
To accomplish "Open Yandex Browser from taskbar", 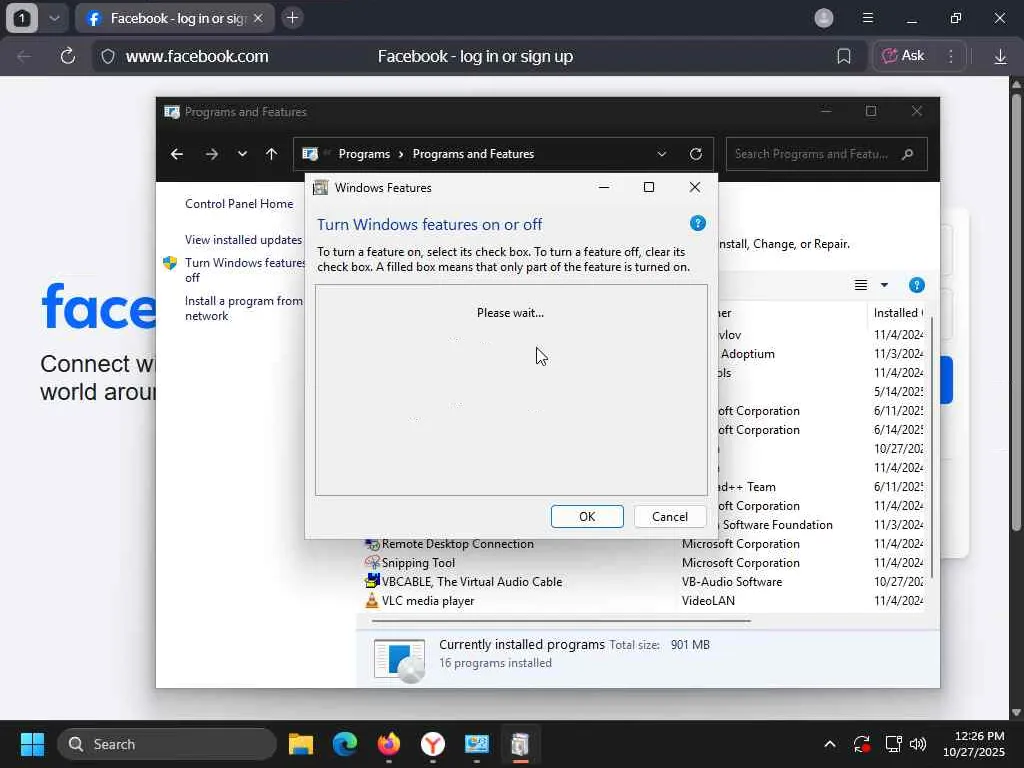I will coord(433,744).
